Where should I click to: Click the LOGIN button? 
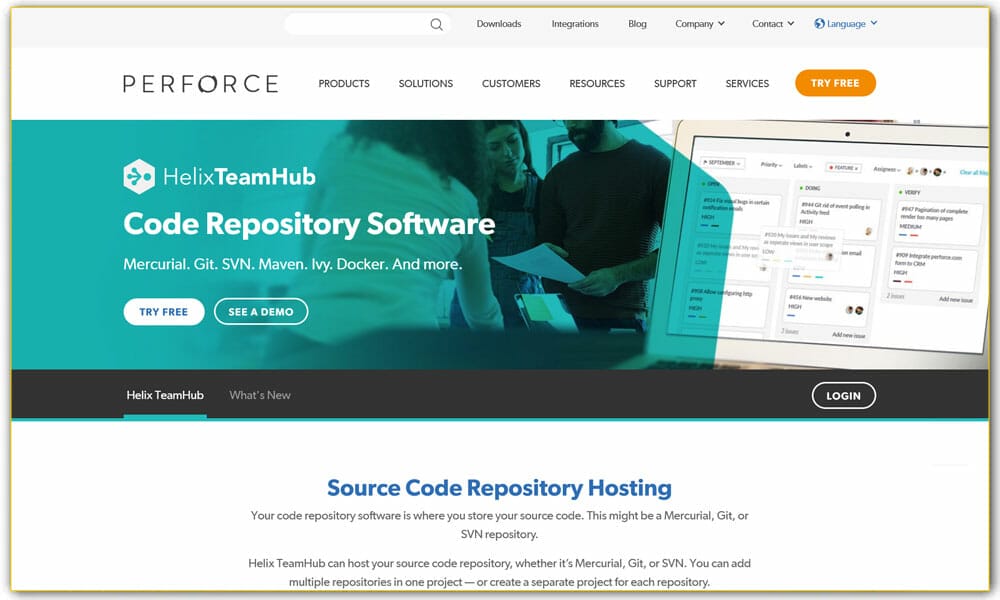point(843,396)
